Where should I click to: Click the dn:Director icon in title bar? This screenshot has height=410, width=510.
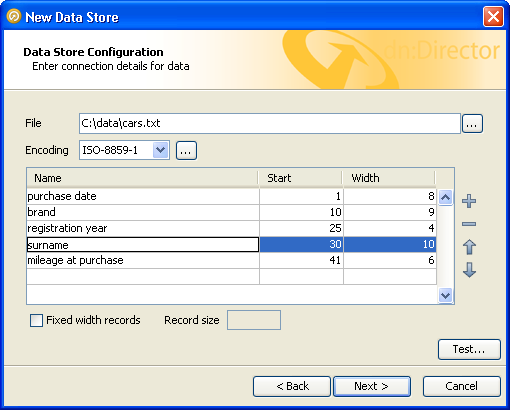click(x=14, y=16)
